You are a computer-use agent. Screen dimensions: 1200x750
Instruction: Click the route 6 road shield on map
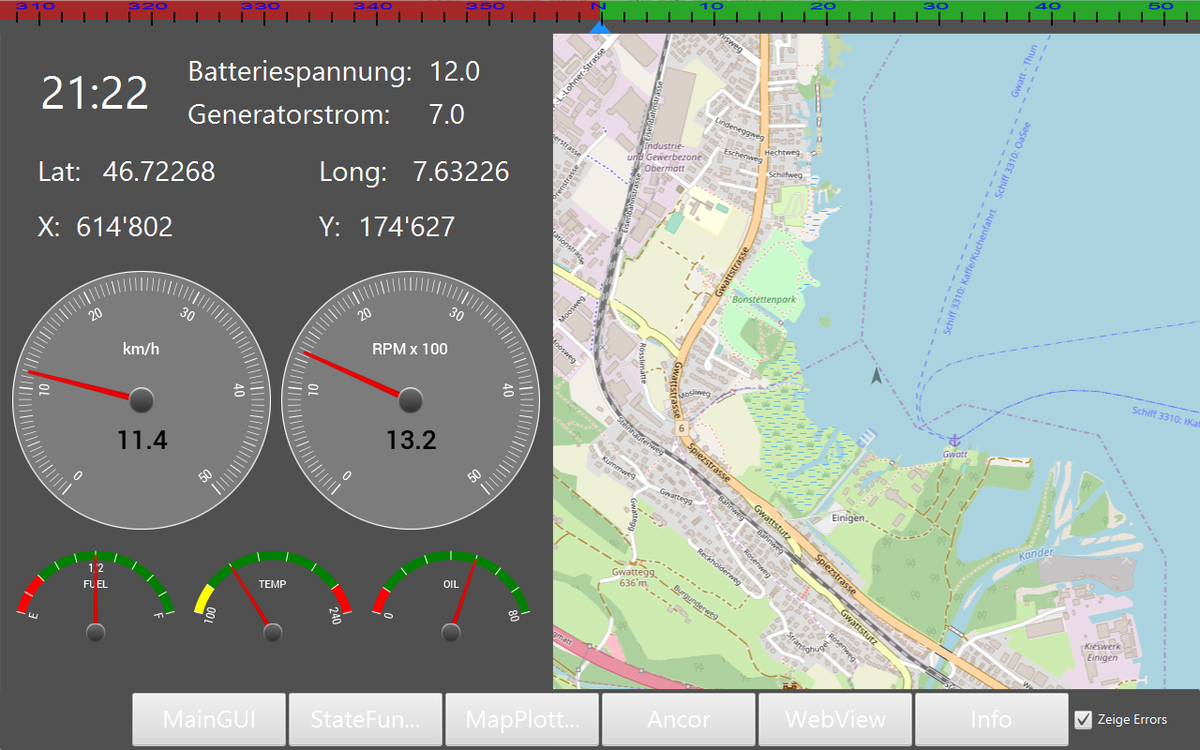click(681, 428)
